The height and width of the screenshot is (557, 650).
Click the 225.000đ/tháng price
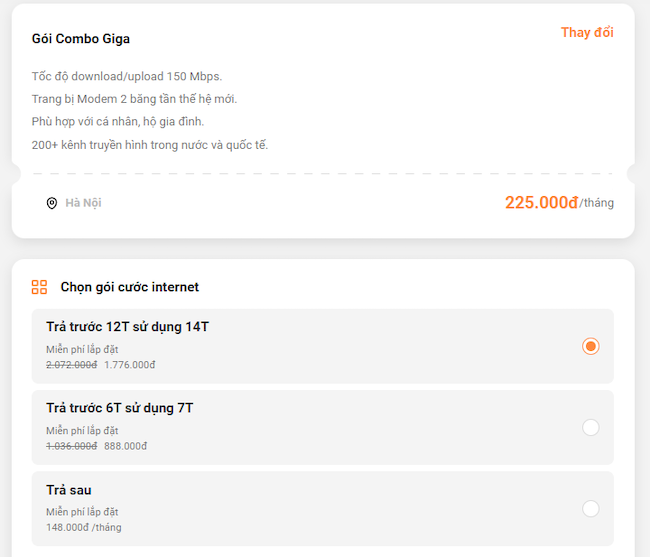559,203
